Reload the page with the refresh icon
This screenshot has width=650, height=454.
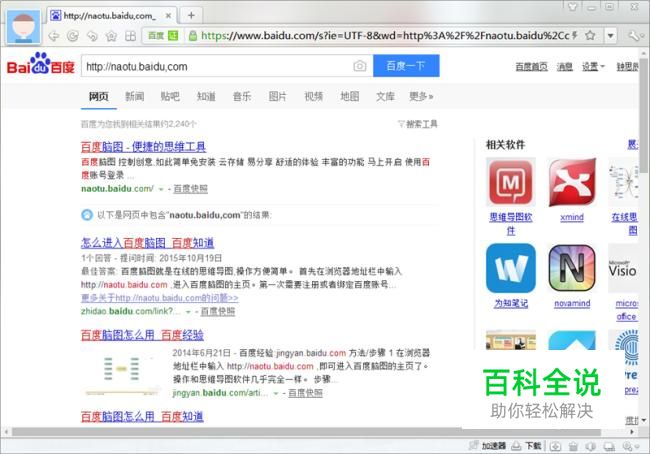point(73,36)
